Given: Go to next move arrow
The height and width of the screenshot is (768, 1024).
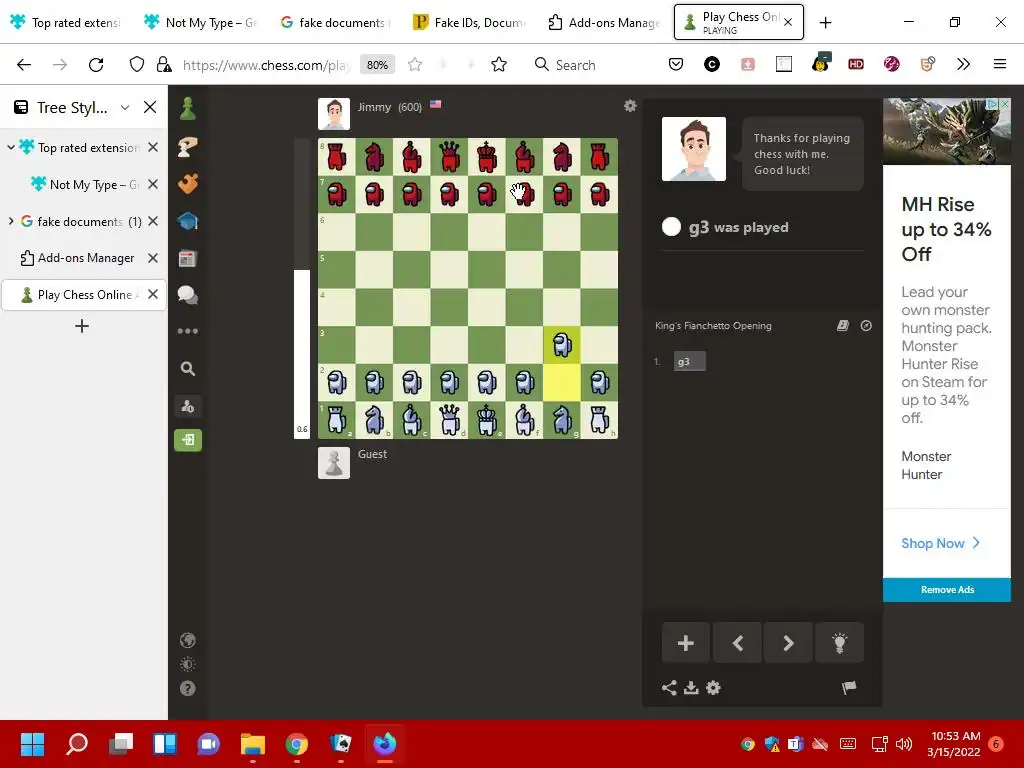Looking at the screenshot, I should click(x=788, y=643).
